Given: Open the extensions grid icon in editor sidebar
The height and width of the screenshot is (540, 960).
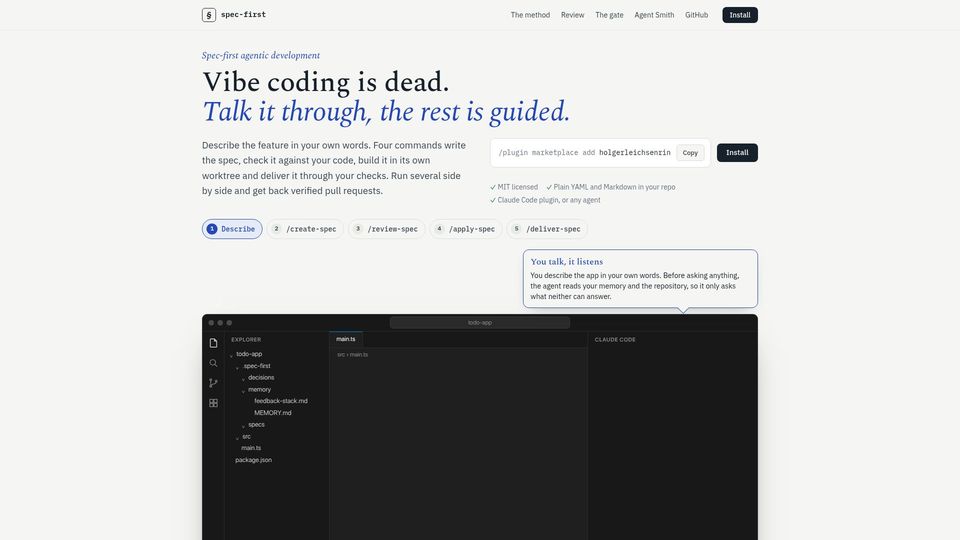Looking at the screenshot, I should [x=213, y=403].
